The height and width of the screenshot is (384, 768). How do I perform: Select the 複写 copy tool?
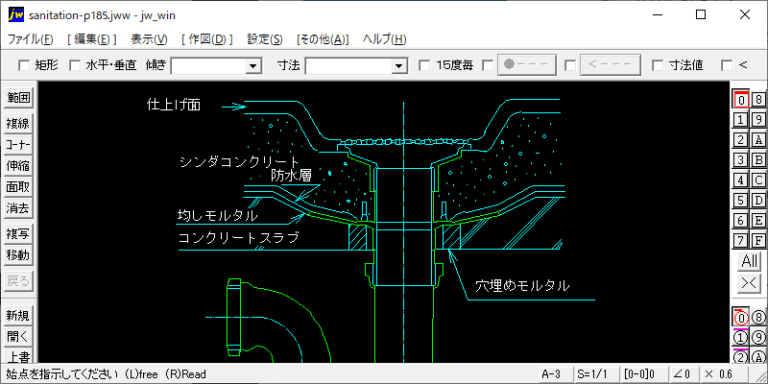18,234
